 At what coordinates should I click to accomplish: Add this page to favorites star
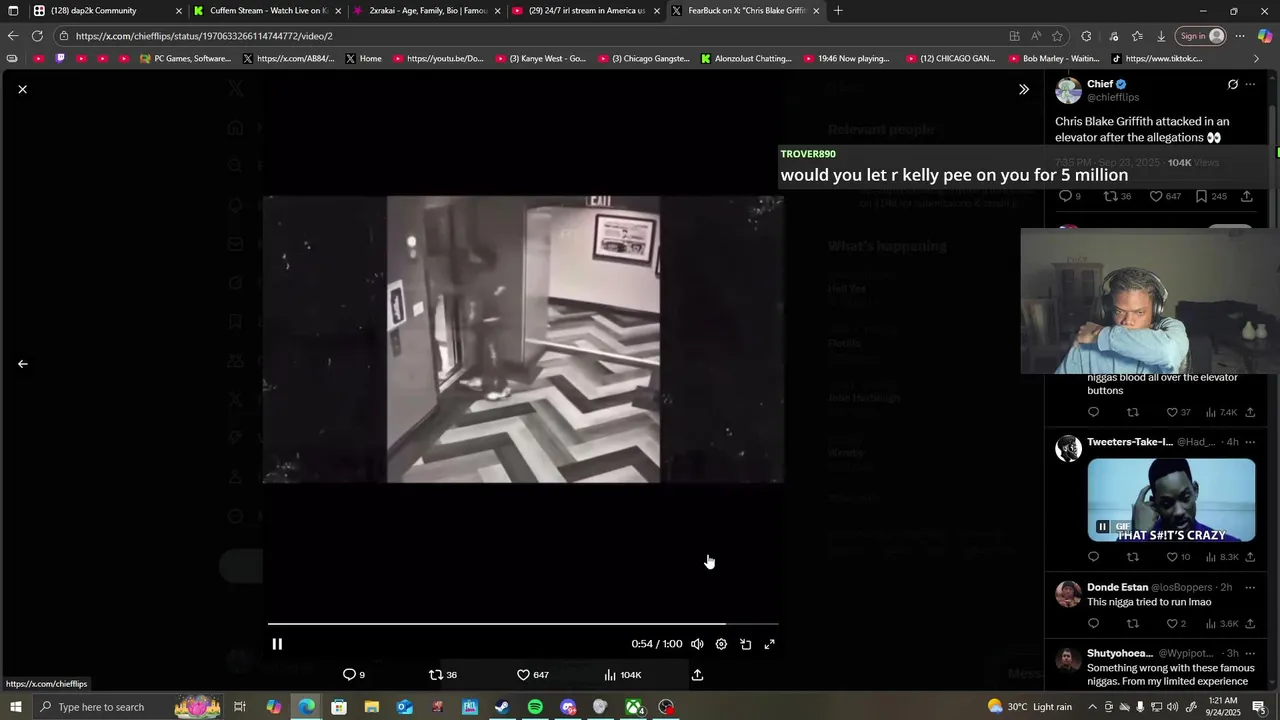pyautogui.click(x=1057, y=36)
